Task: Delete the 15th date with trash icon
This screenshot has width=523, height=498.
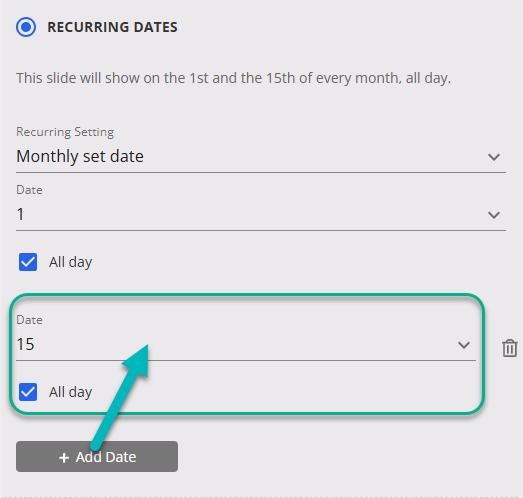Action: [510, 348]
